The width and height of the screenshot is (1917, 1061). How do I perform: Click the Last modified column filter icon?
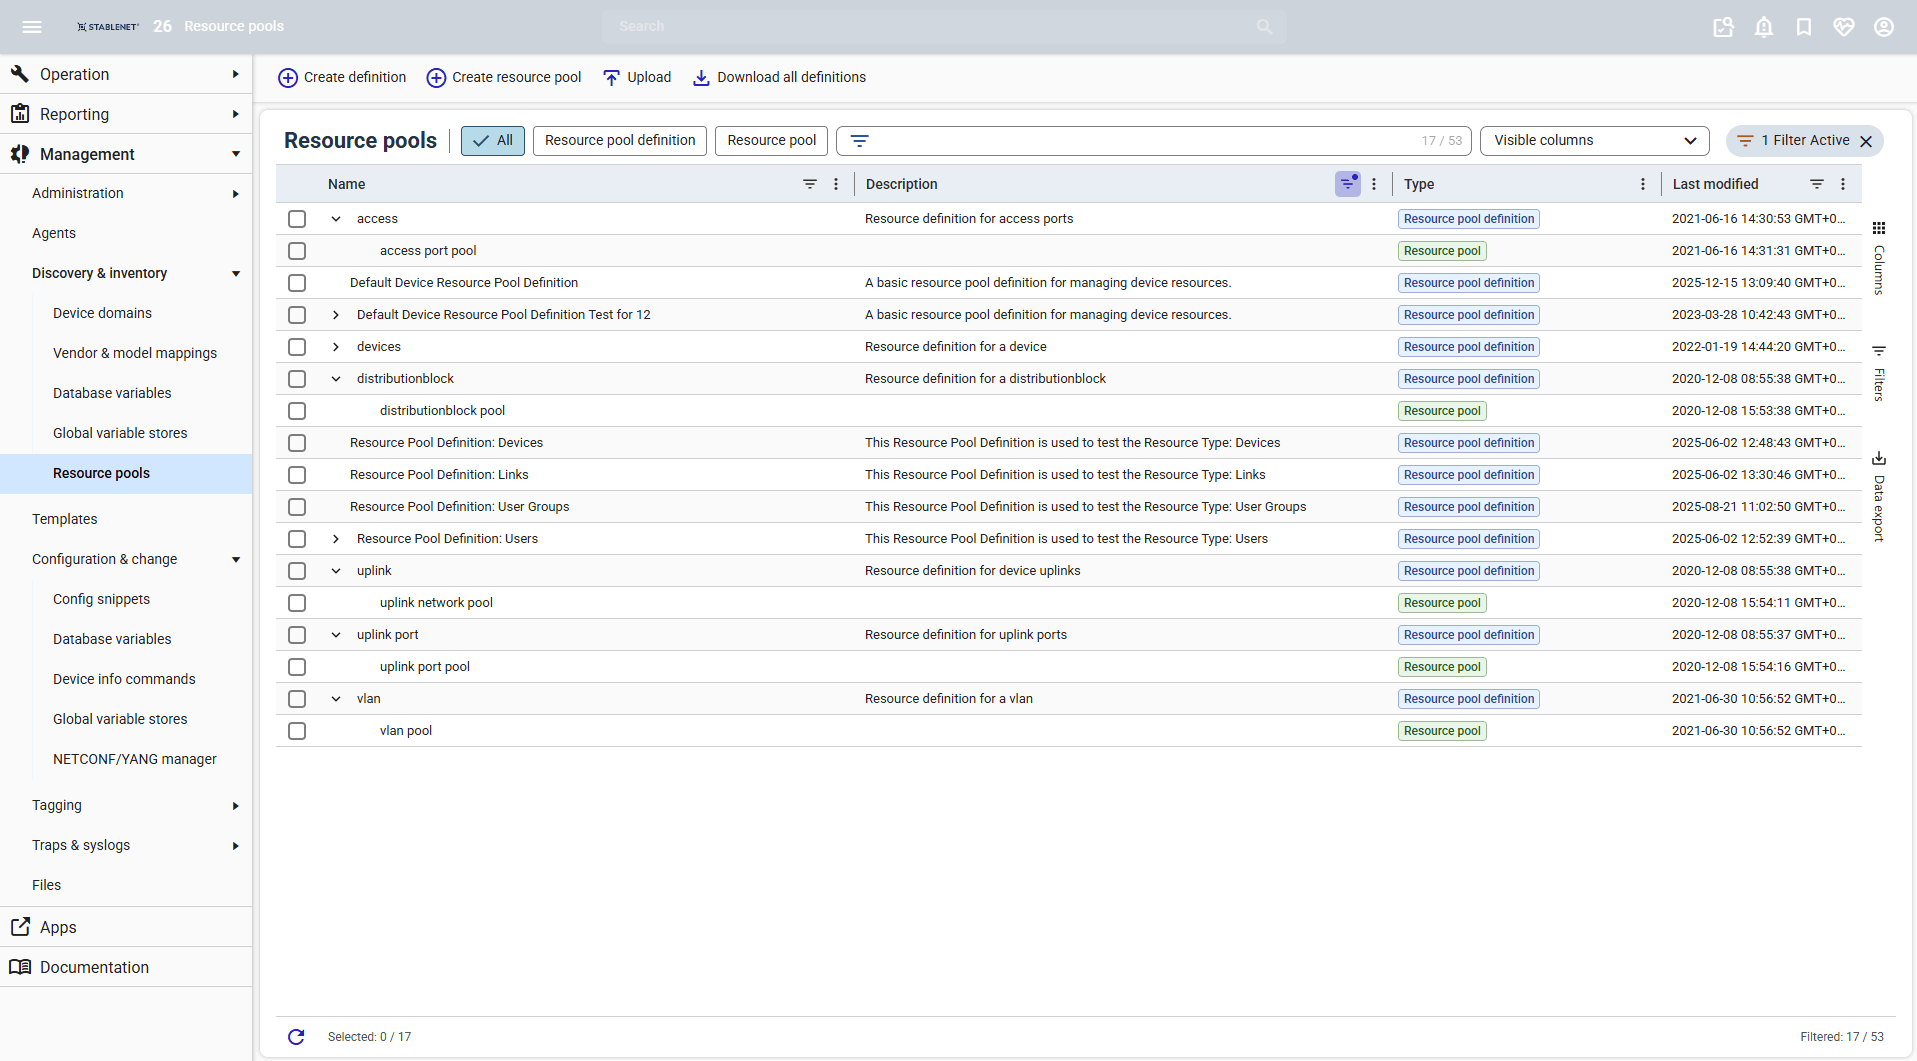(1817, 184)
